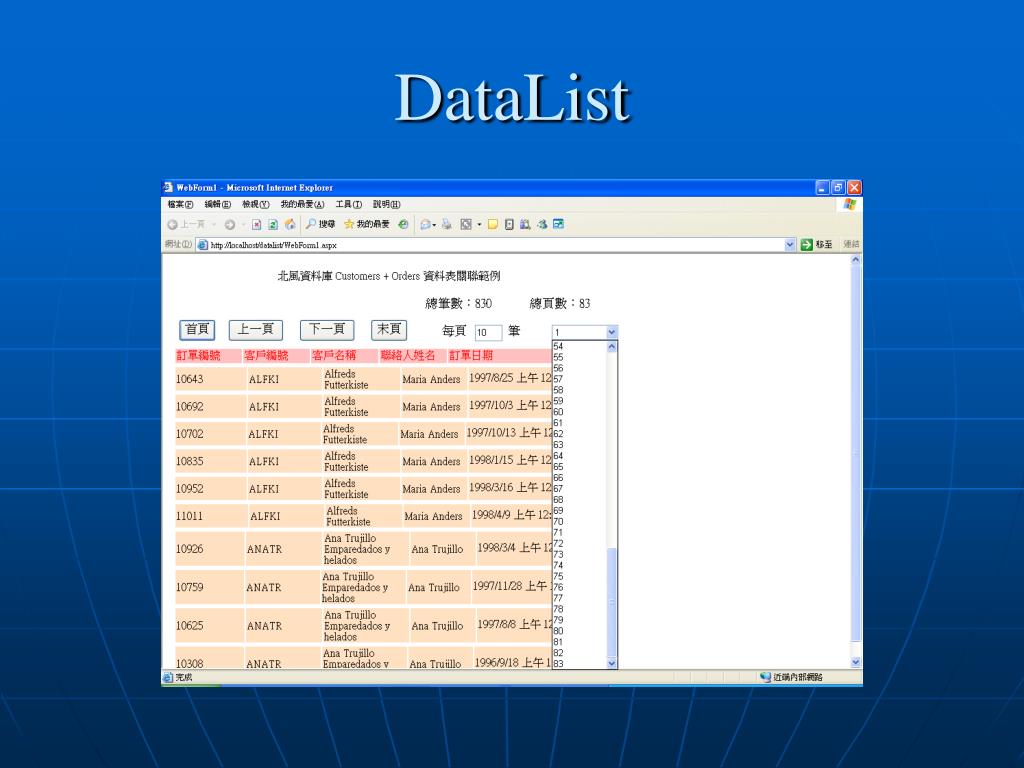This screenshot has height=768, width=1024.
Task: Open Favorites (我的最愛) star toolbar button
Action: pyautogui.click(x=367, y=224)
